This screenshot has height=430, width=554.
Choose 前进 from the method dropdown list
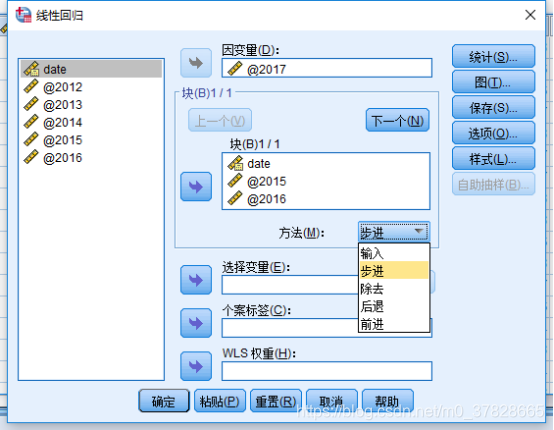tap(394, 324)
